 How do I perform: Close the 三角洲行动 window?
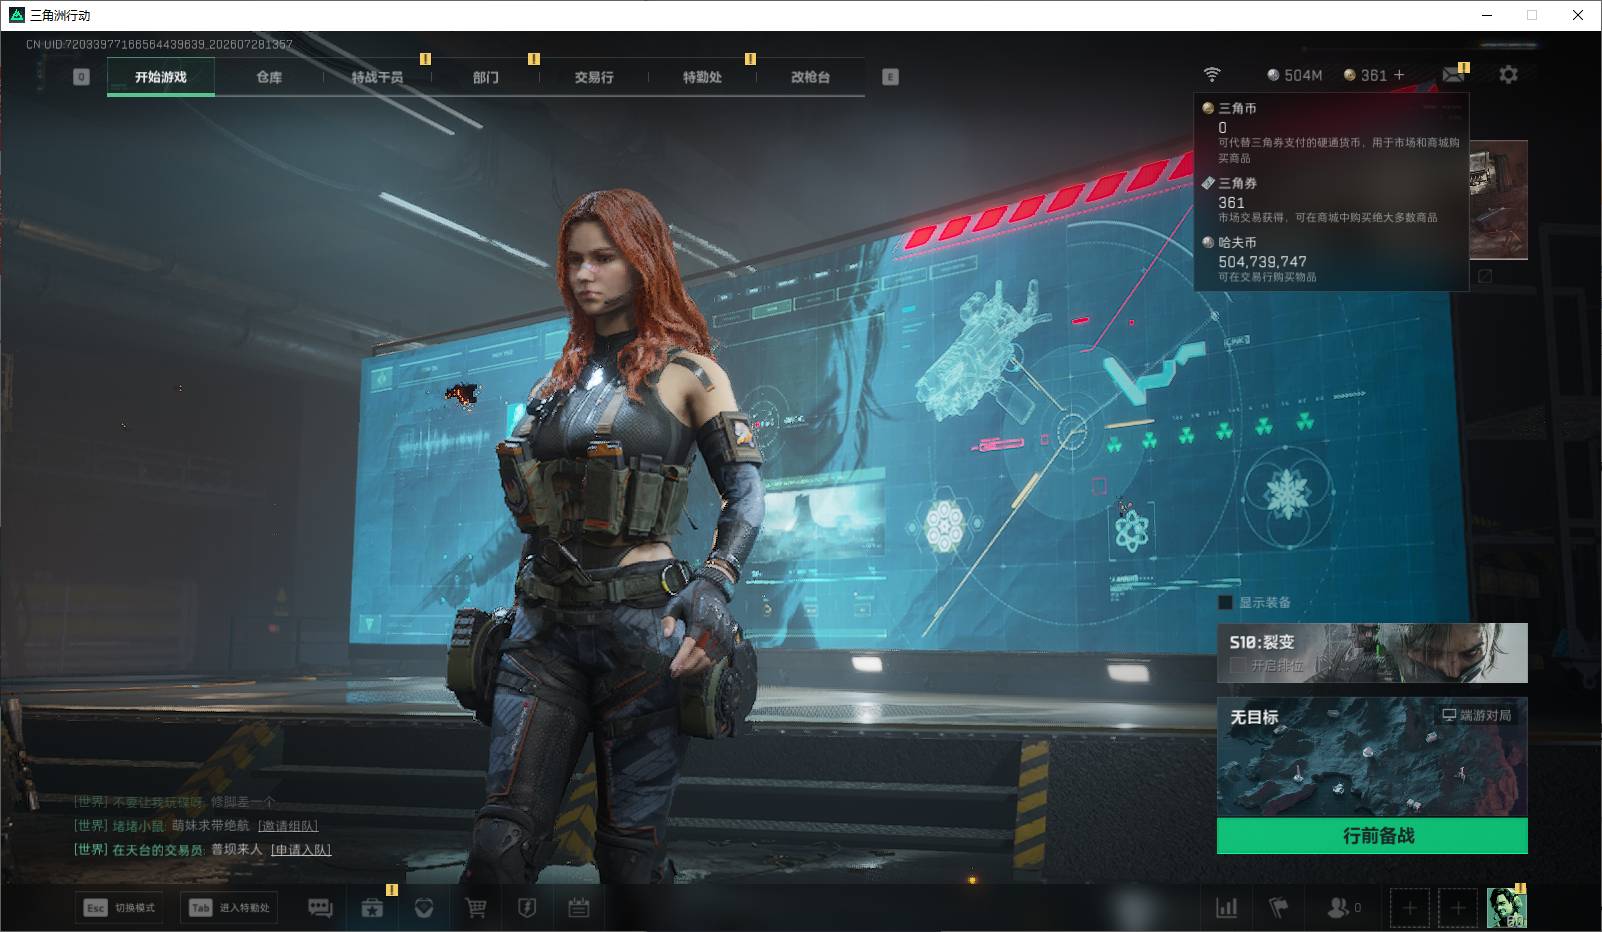[x=1578, y=15]
